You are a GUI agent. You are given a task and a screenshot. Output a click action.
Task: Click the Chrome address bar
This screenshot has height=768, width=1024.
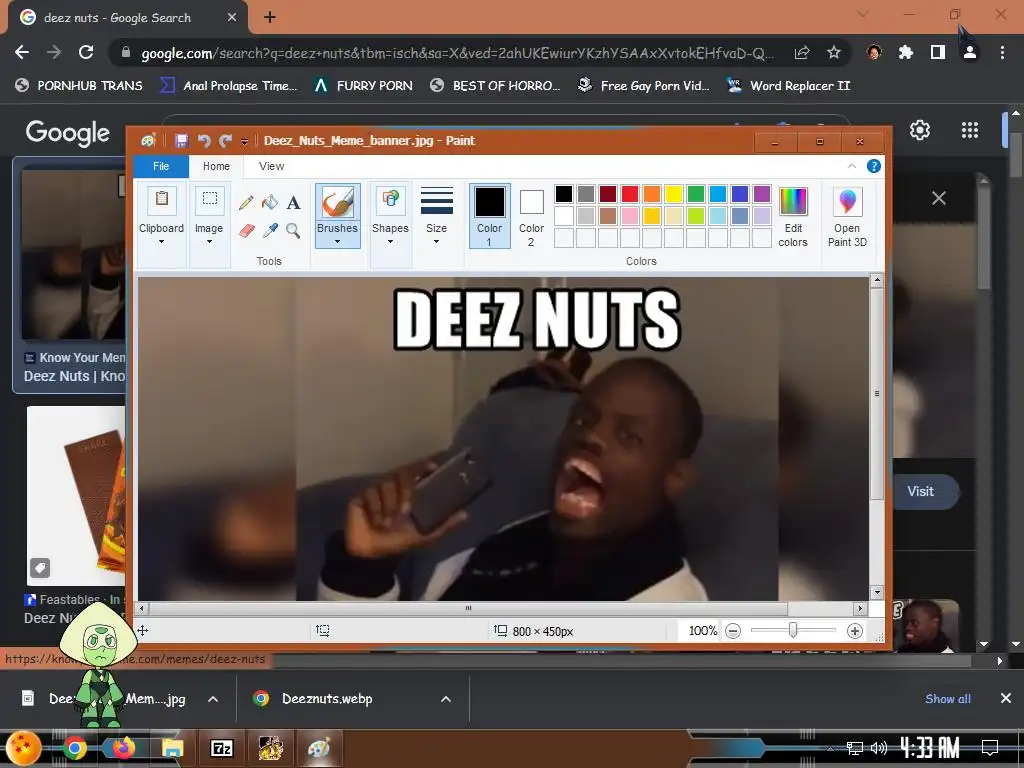tap(457, 53)
